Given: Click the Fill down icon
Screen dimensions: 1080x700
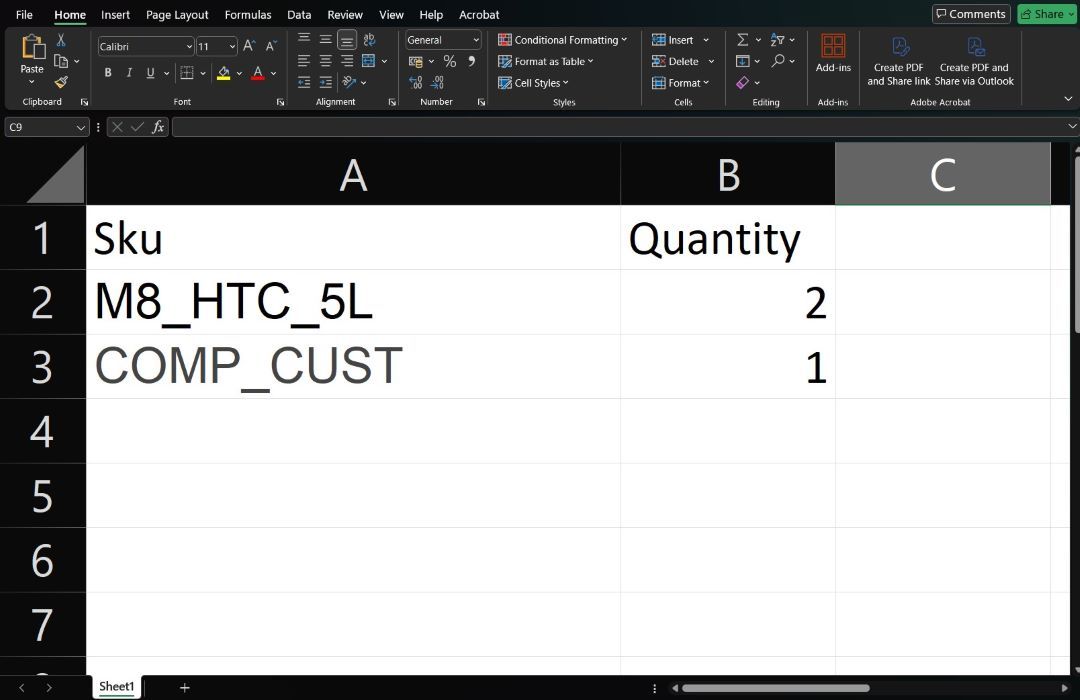Looking at the screenshot, I should pyautogui.click(x=742, y=61).
